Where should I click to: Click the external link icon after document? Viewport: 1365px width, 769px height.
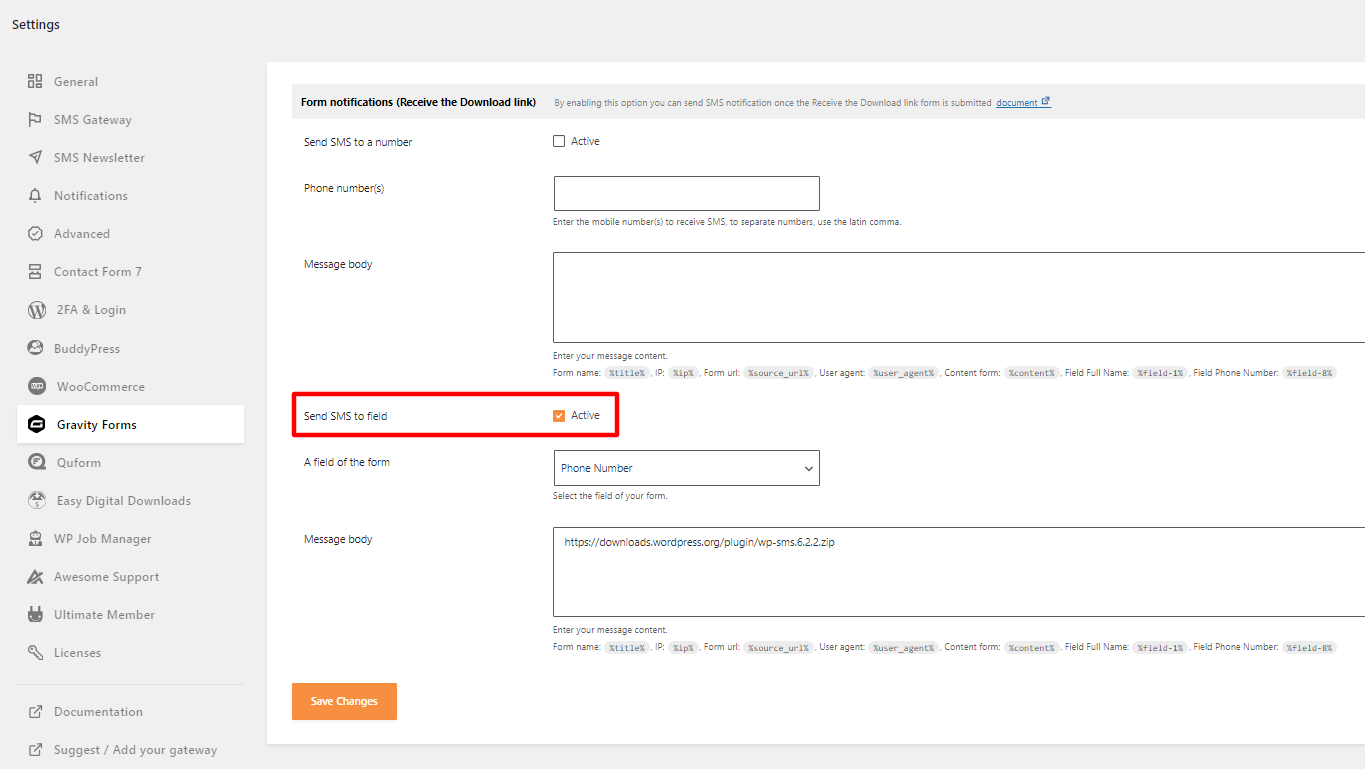[x=1046, y=101]
